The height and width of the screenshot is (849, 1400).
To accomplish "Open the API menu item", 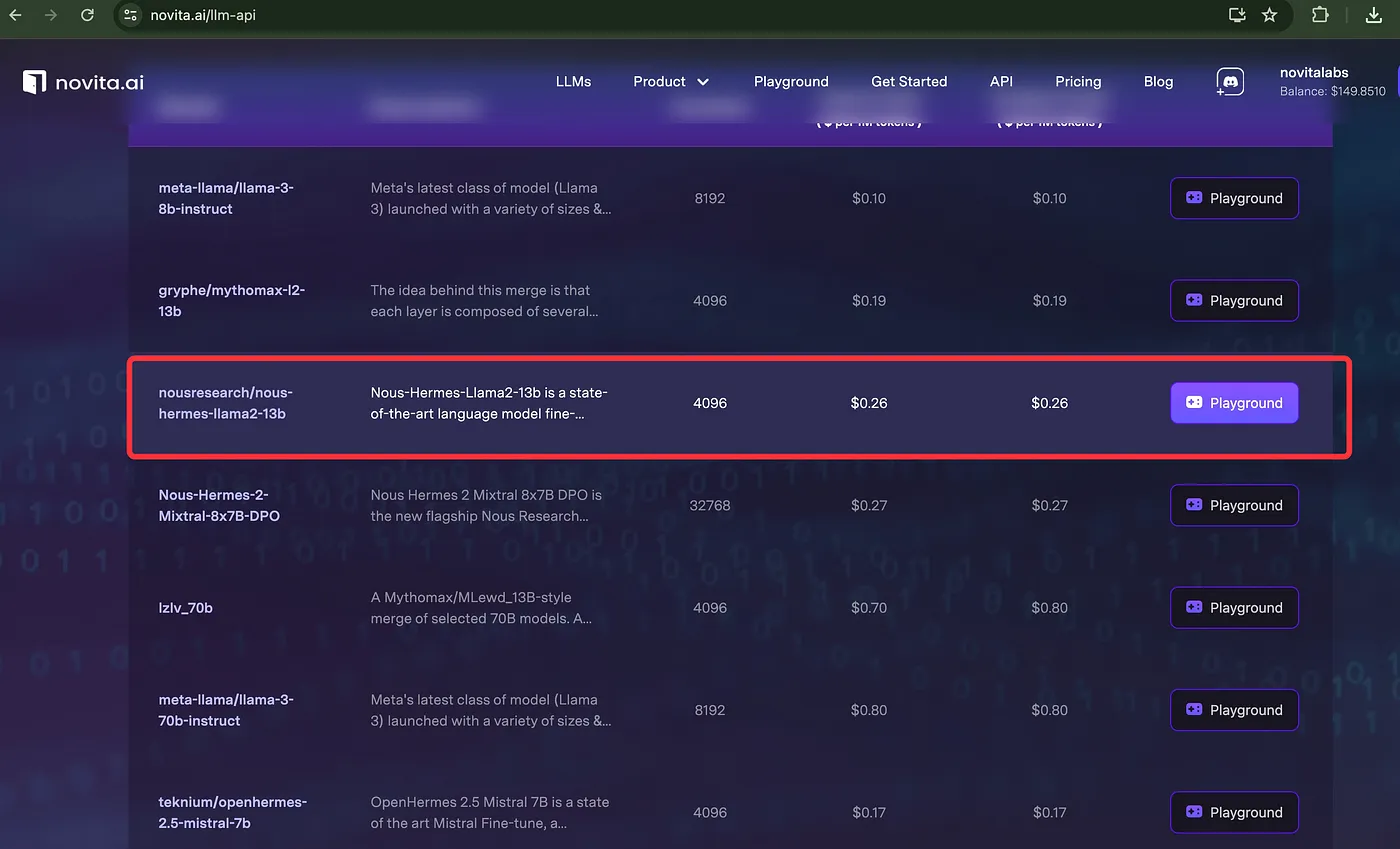I will tap(1001, 82).
